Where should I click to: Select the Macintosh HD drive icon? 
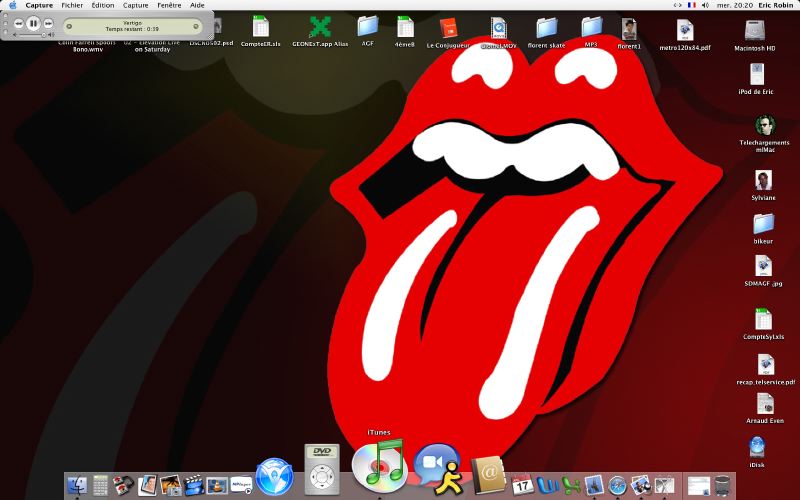(x=755, y=36)
